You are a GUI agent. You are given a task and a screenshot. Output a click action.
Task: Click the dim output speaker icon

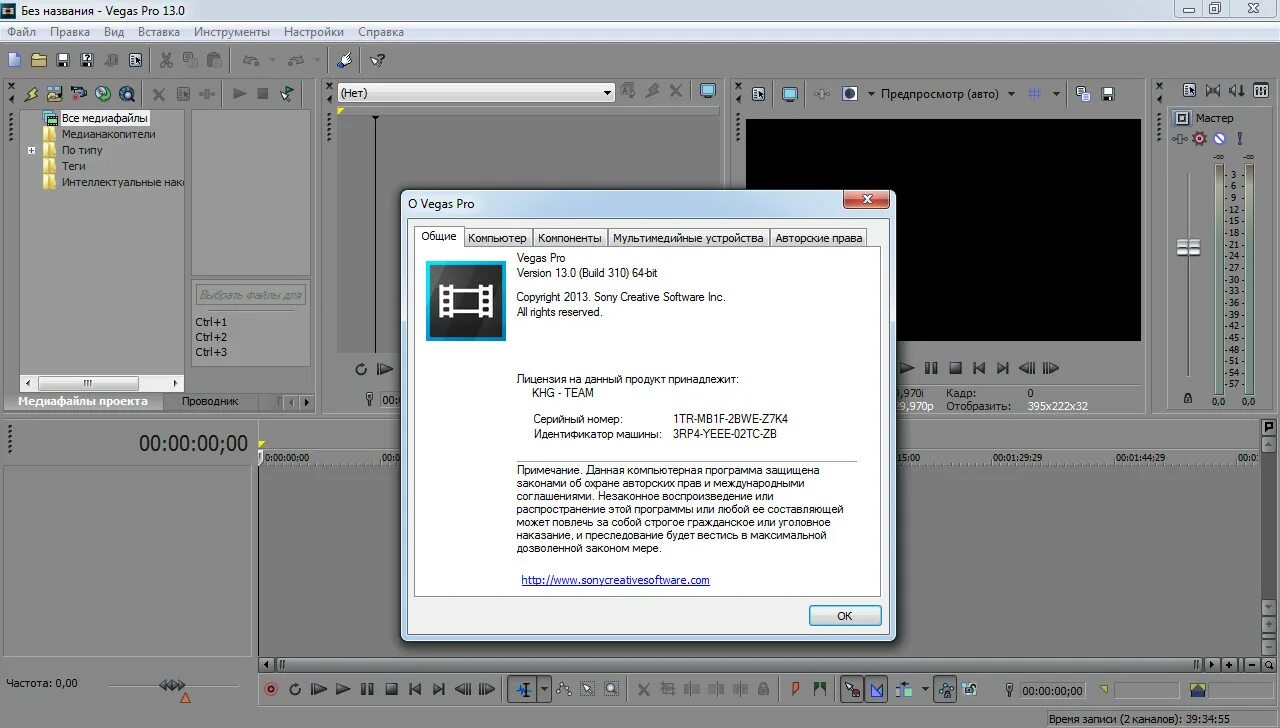tap(1237, 90)
